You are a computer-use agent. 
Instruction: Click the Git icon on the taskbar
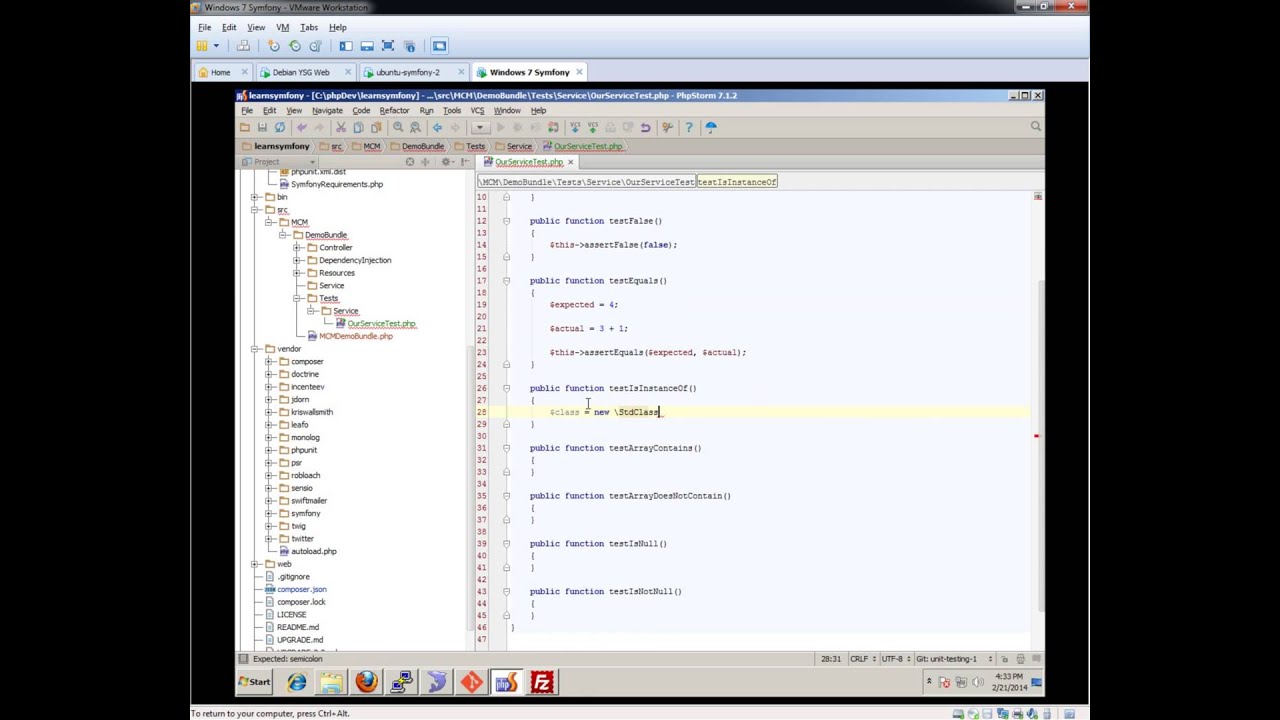(x=471, y=682)
